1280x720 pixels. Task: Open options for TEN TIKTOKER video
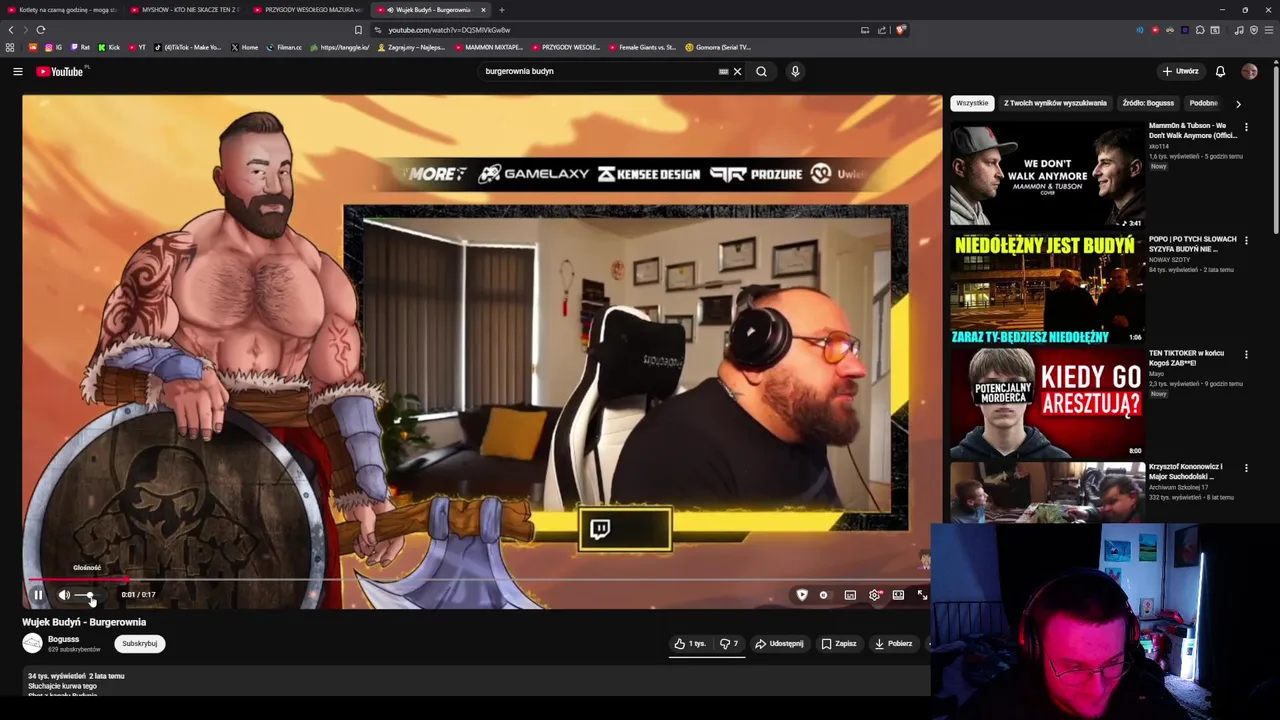click(1246, 355)
